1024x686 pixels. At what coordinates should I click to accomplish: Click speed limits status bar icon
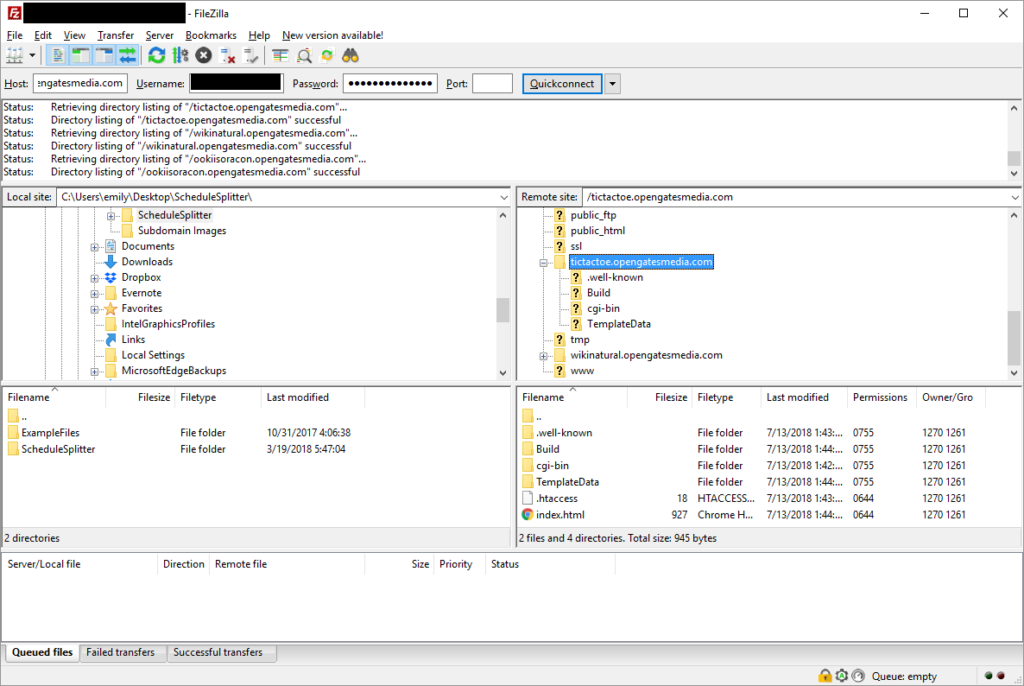pyautogui.click(x=859, y=676)
